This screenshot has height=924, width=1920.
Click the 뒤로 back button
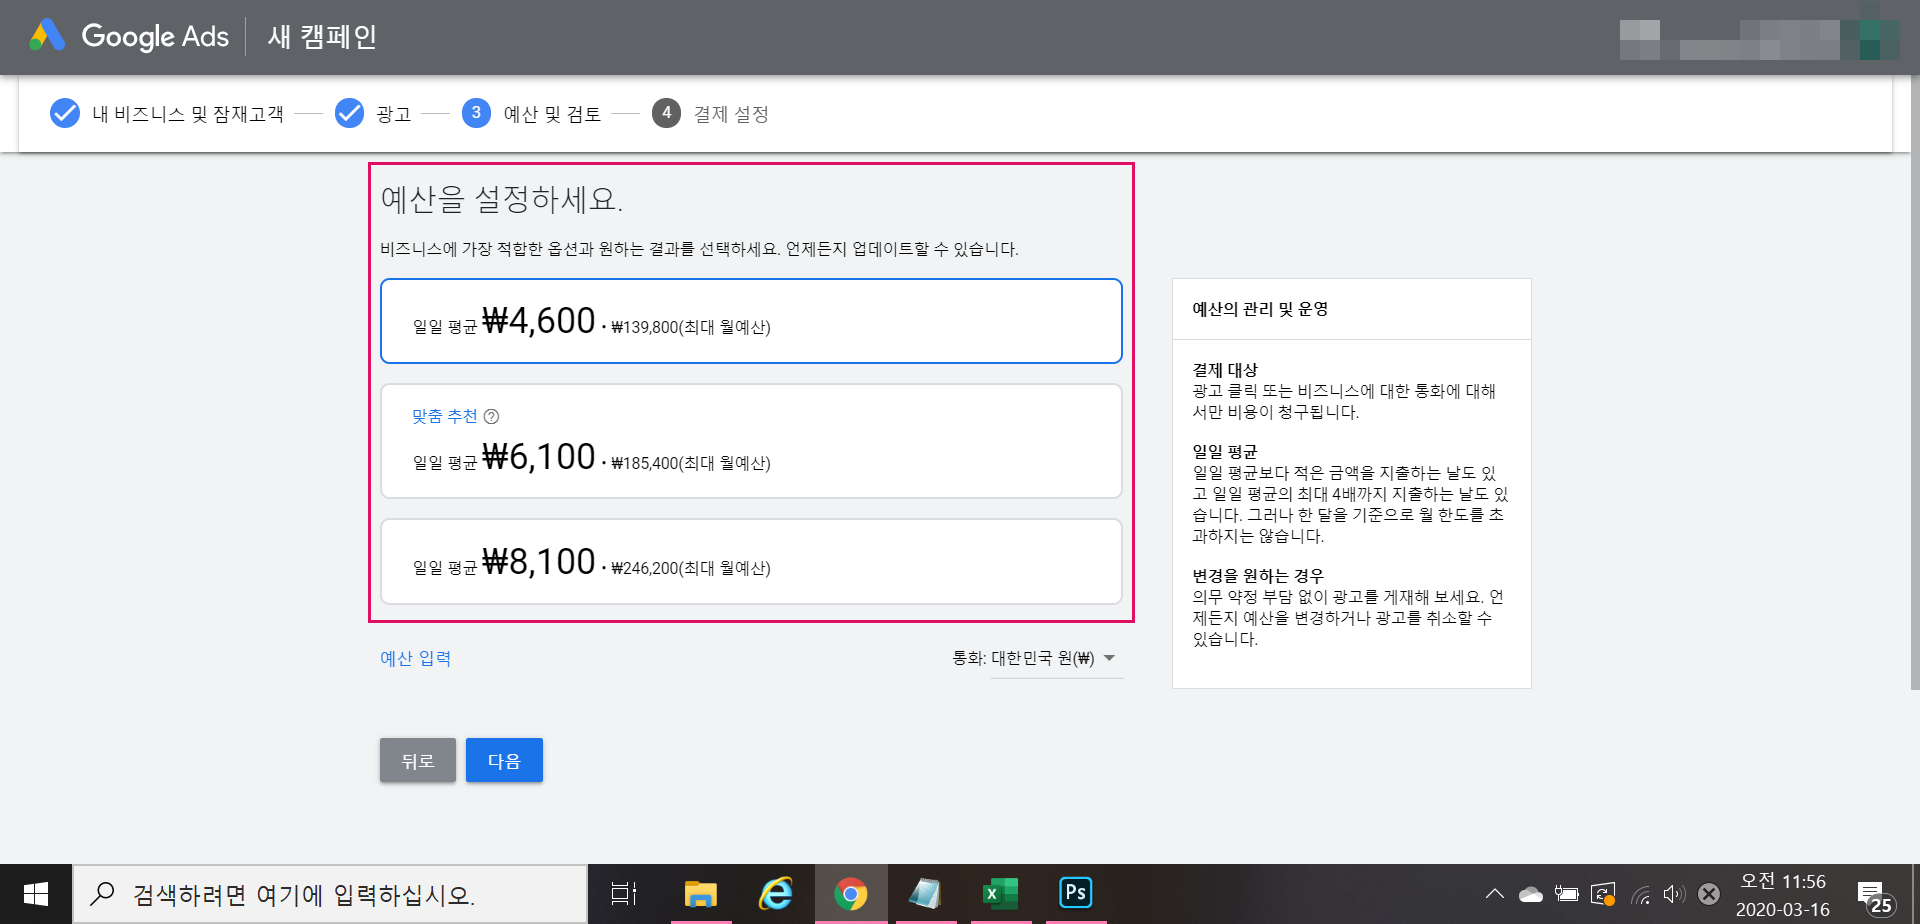pos(418,760)
